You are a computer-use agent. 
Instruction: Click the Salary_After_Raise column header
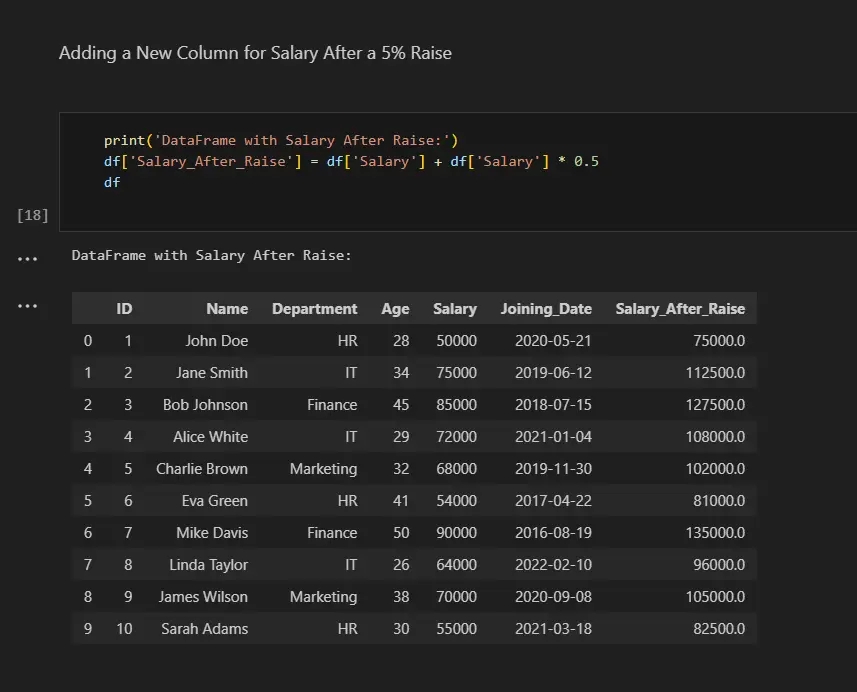[x=680, y=309]
